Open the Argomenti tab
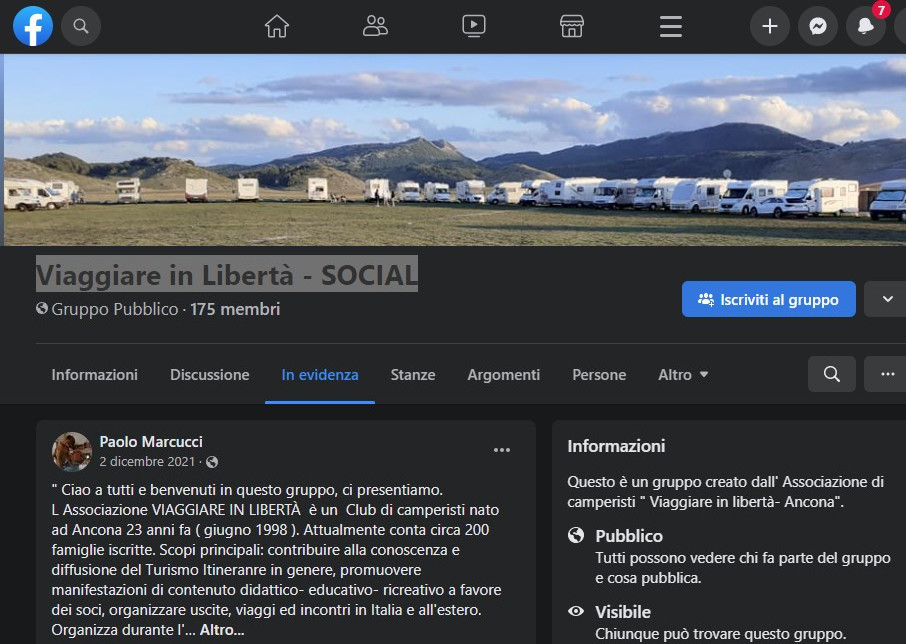Screen dimensions: 906x644 point(503,375)
